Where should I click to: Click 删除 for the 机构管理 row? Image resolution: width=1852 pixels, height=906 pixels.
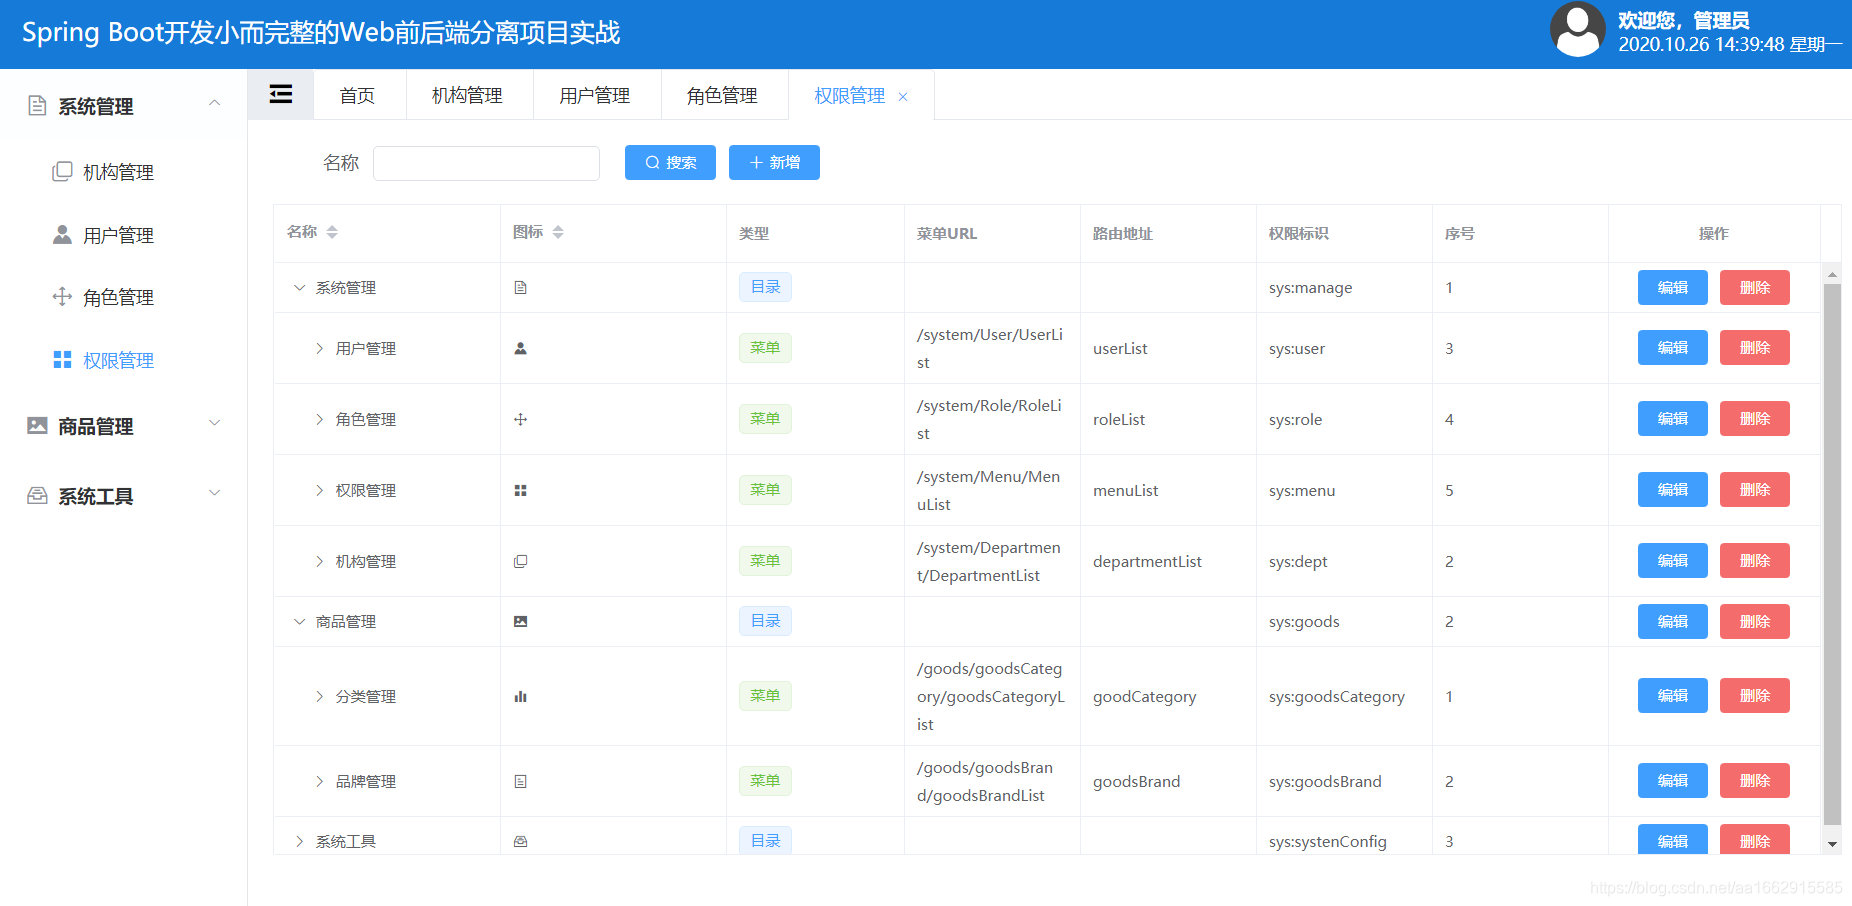(x=1755, y=560)
